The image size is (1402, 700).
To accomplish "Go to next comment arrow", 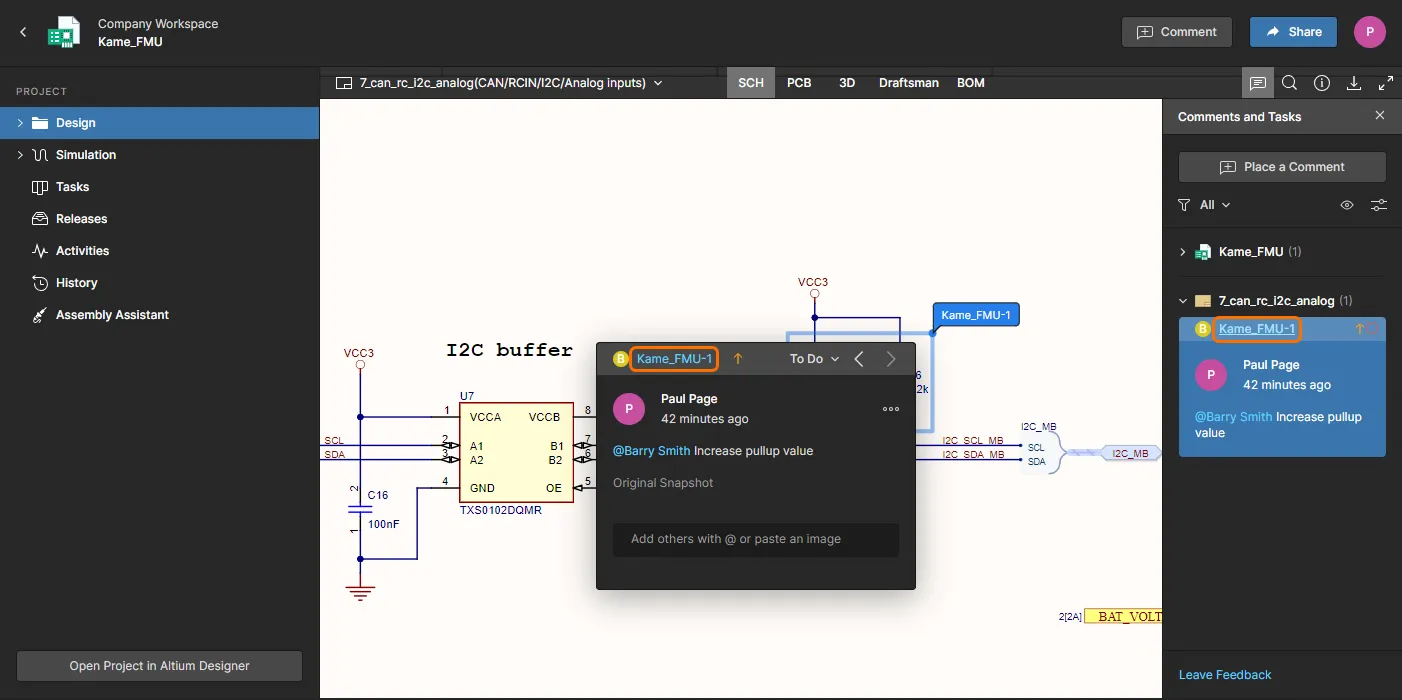I will point(891,359).
